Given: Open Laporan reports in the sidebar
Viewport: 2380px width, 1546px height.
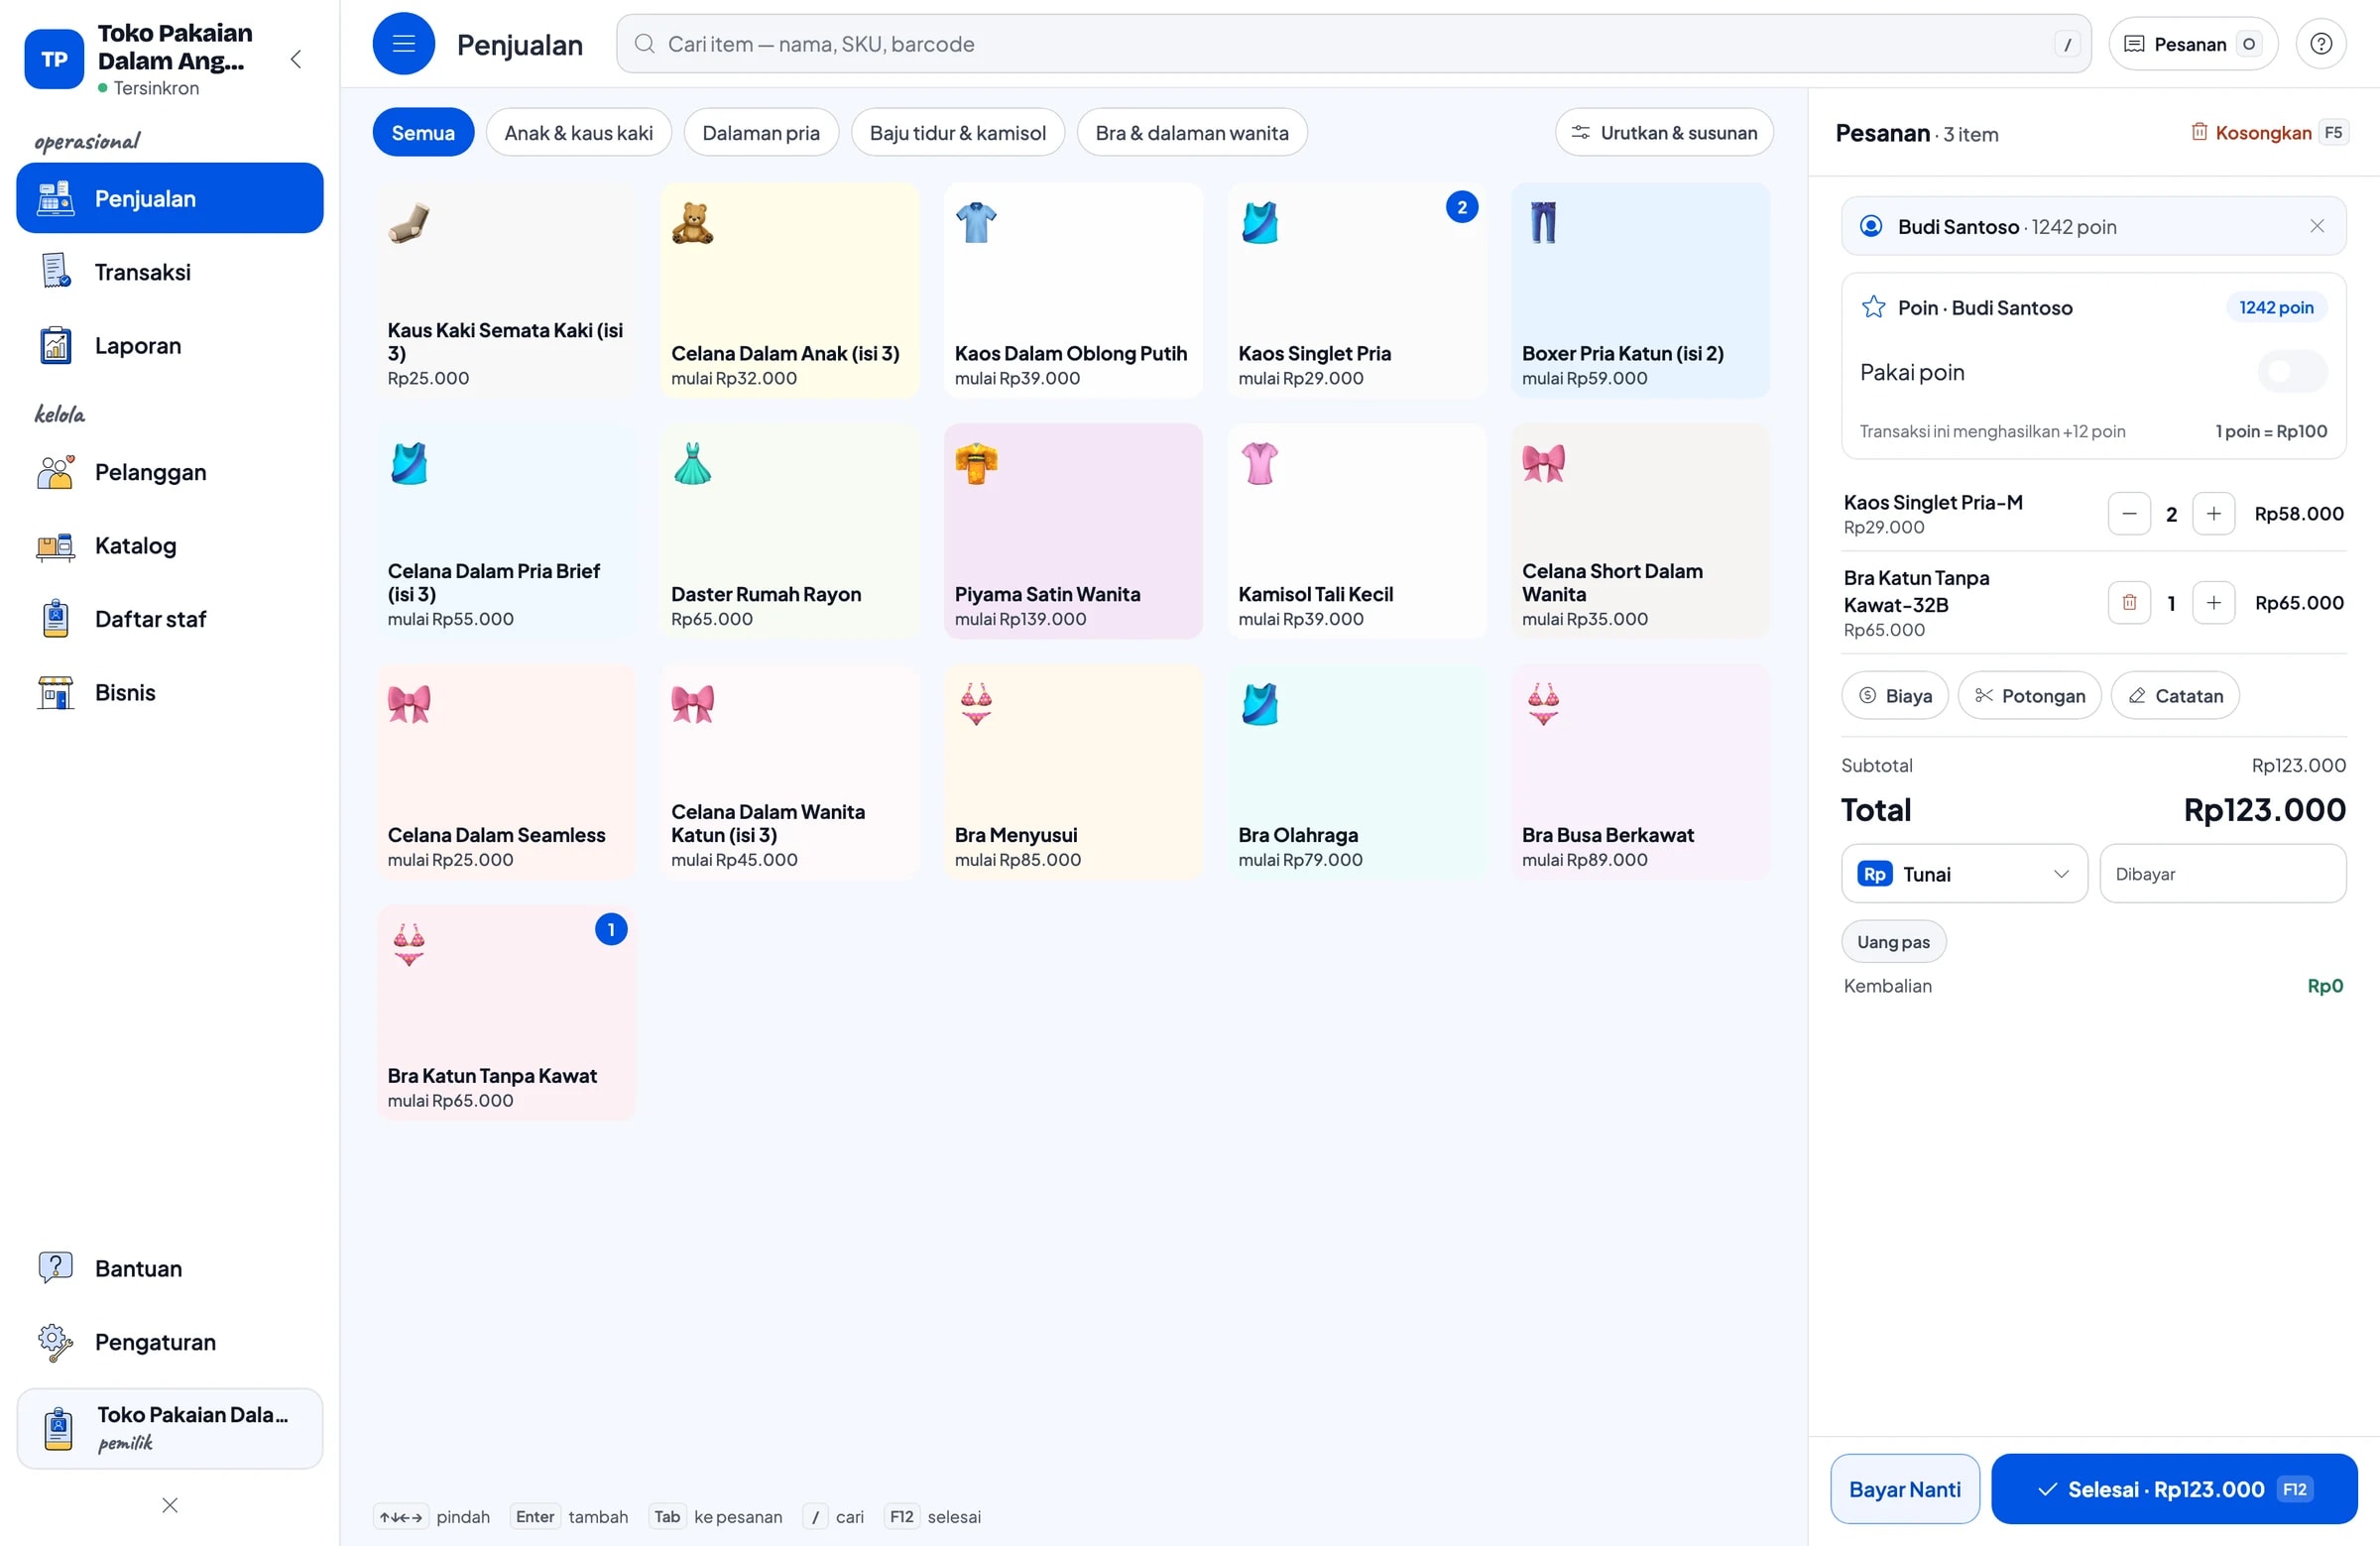Looking at the screenshot, I should coord(169,346).
